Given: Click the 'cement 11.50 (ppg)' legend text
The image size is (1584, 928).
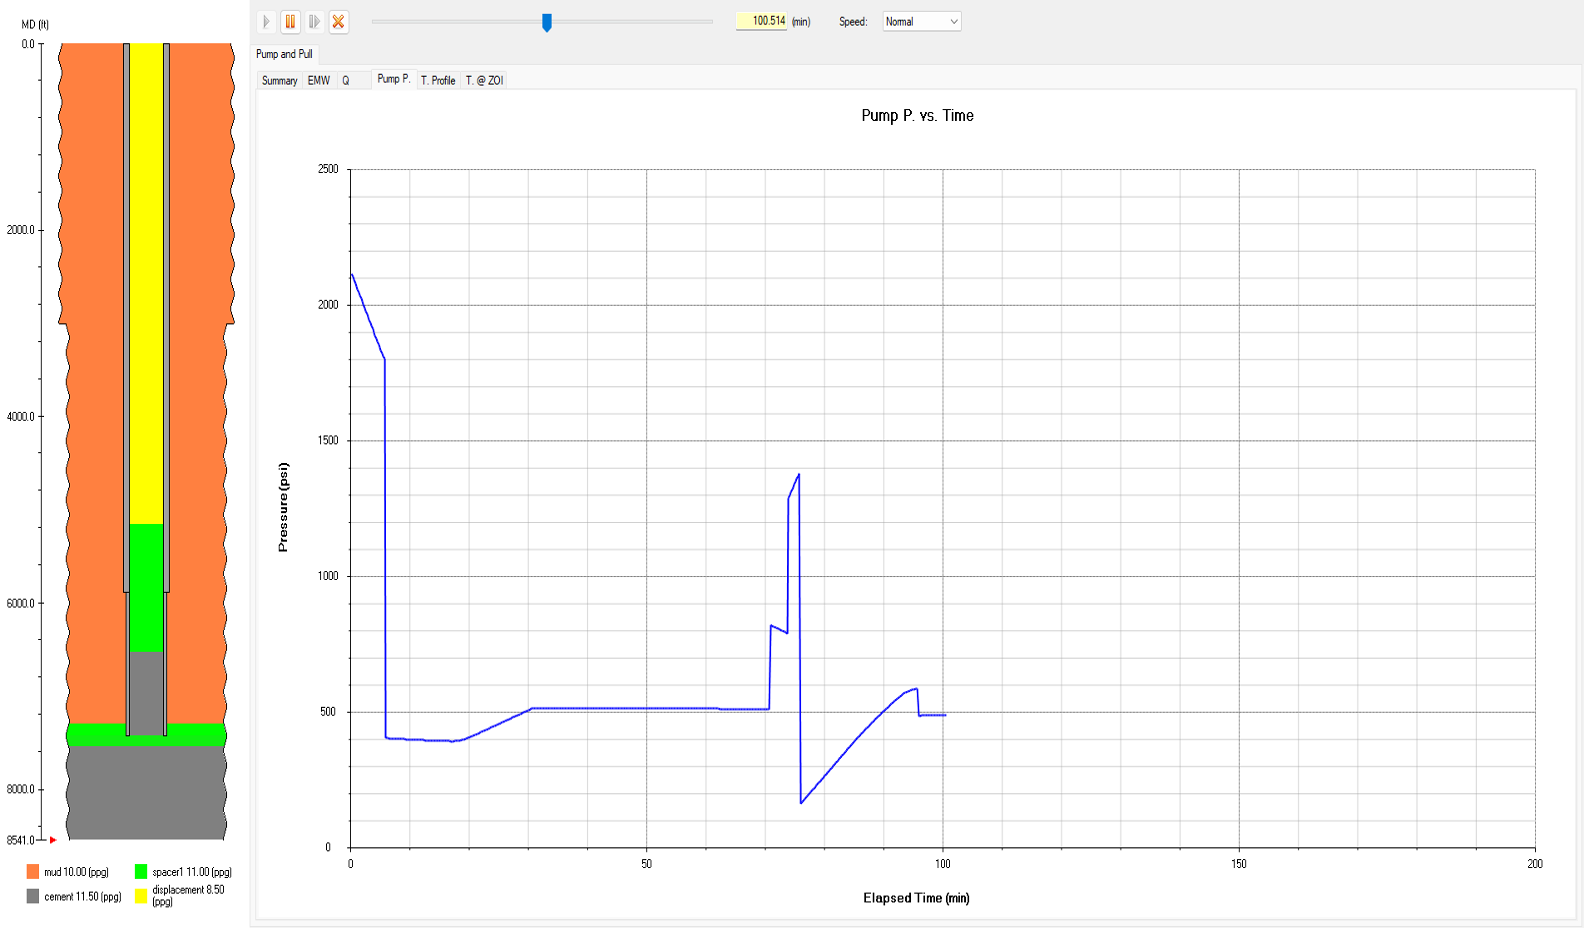Looking at the screenshot, I should [83, 897].
